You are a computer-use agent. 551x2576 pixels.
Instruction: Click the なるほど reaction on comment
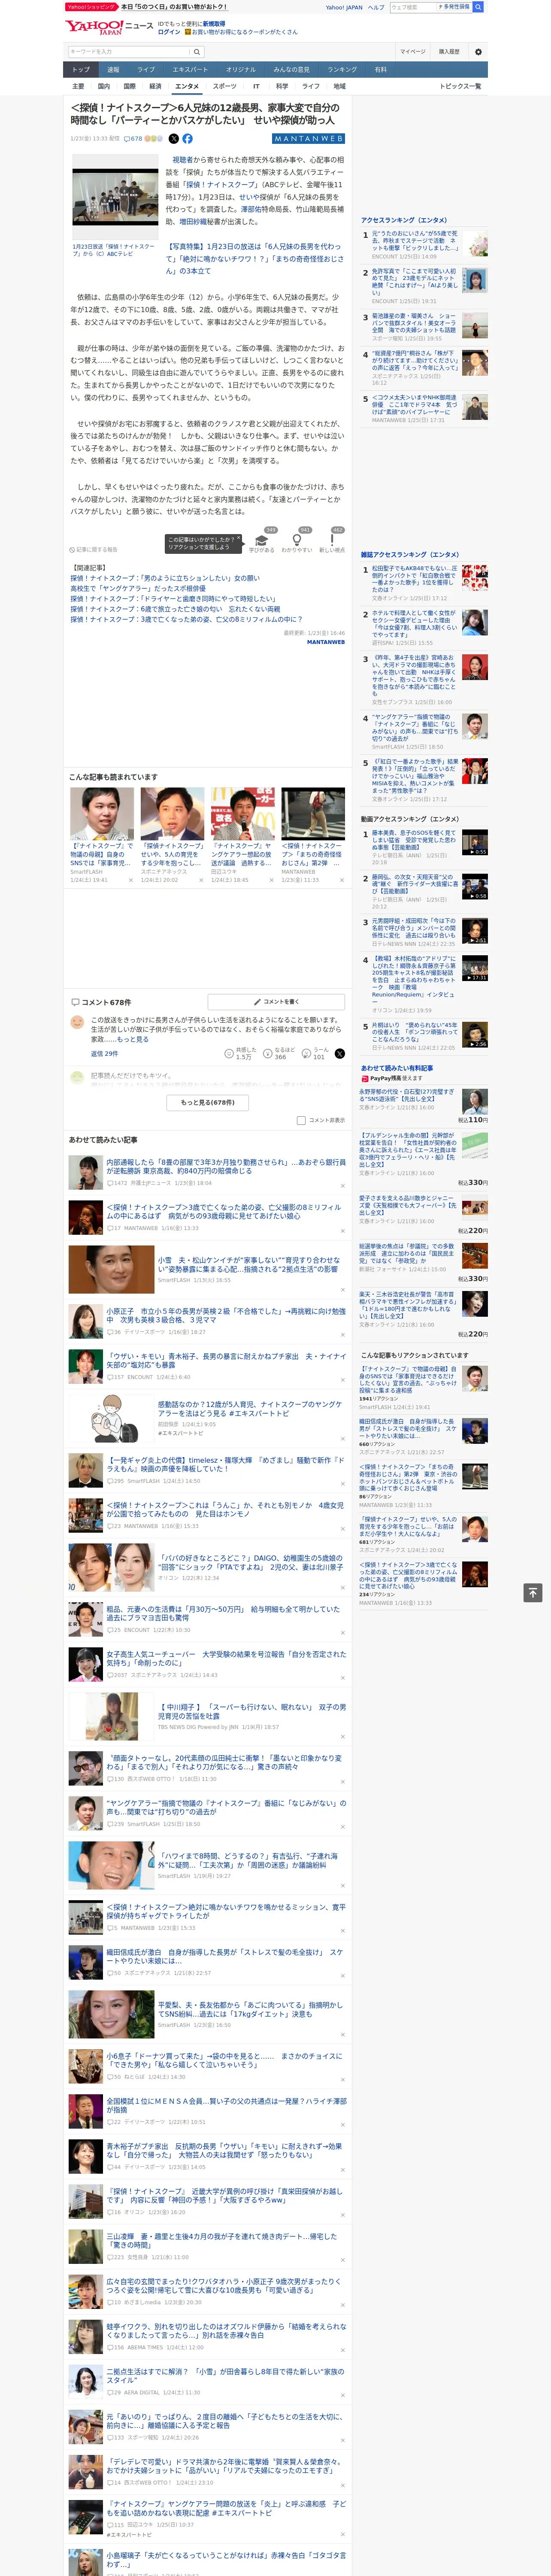(280, 1053)
